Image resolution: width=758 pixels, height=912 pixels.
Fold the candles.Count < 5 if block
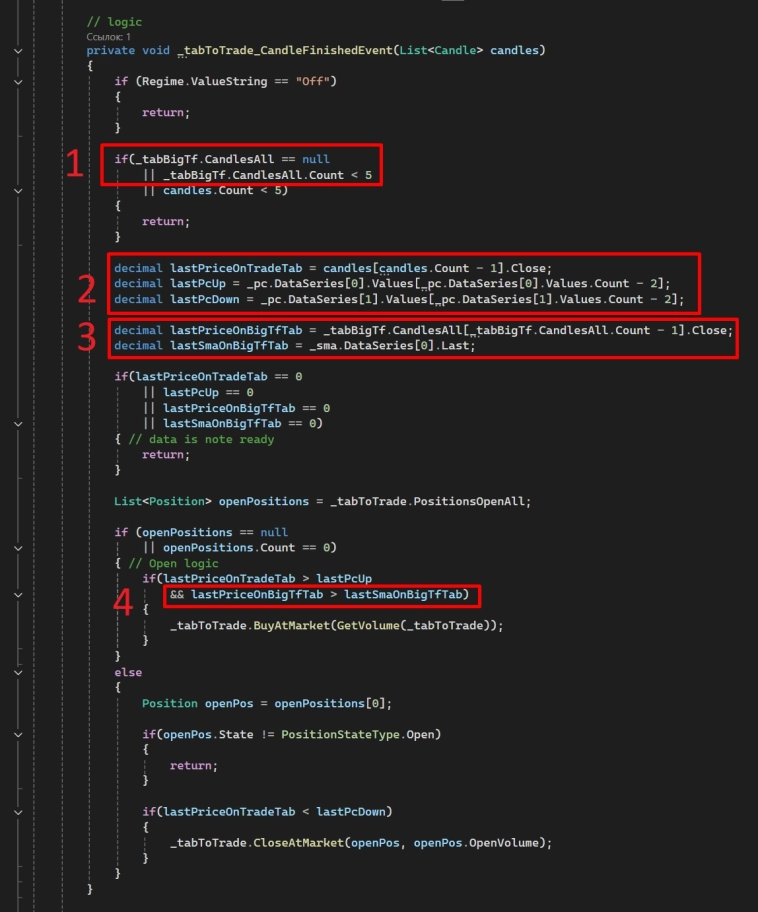(x=18, y=191)
